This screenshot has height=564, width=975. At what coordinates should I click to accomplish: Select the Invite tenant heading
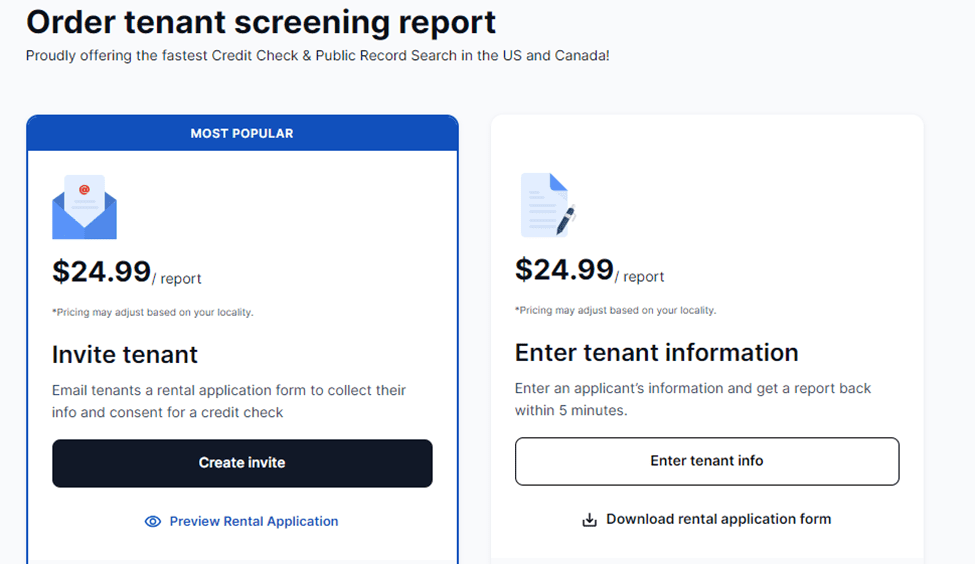pyautogui.click(x=125, y=354)
